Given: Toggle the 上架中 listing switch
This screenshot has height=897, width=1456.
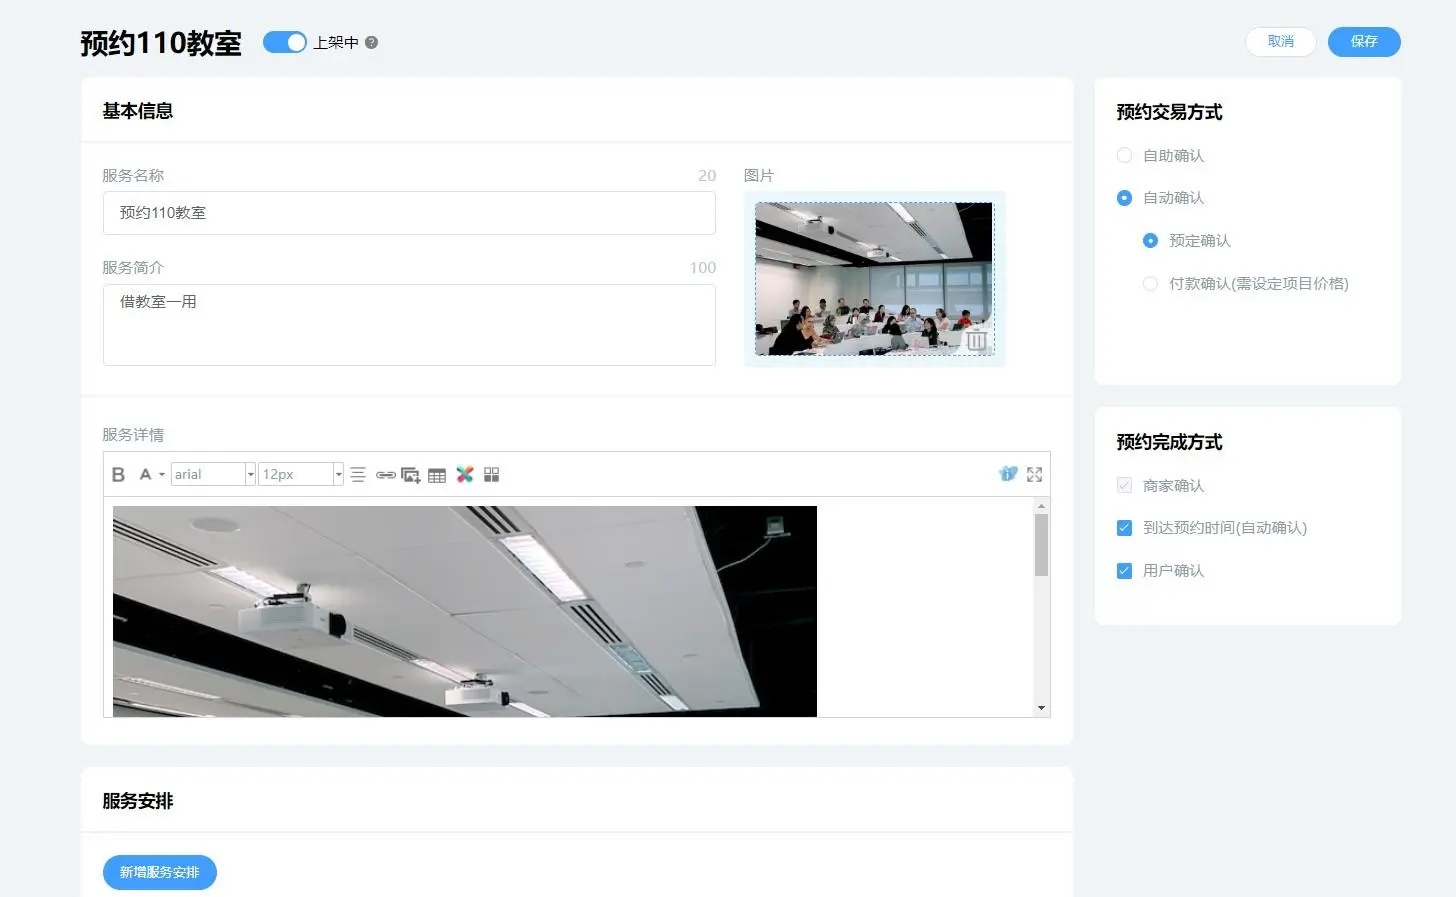Looking at the screenshot, I should coord(285,42).
